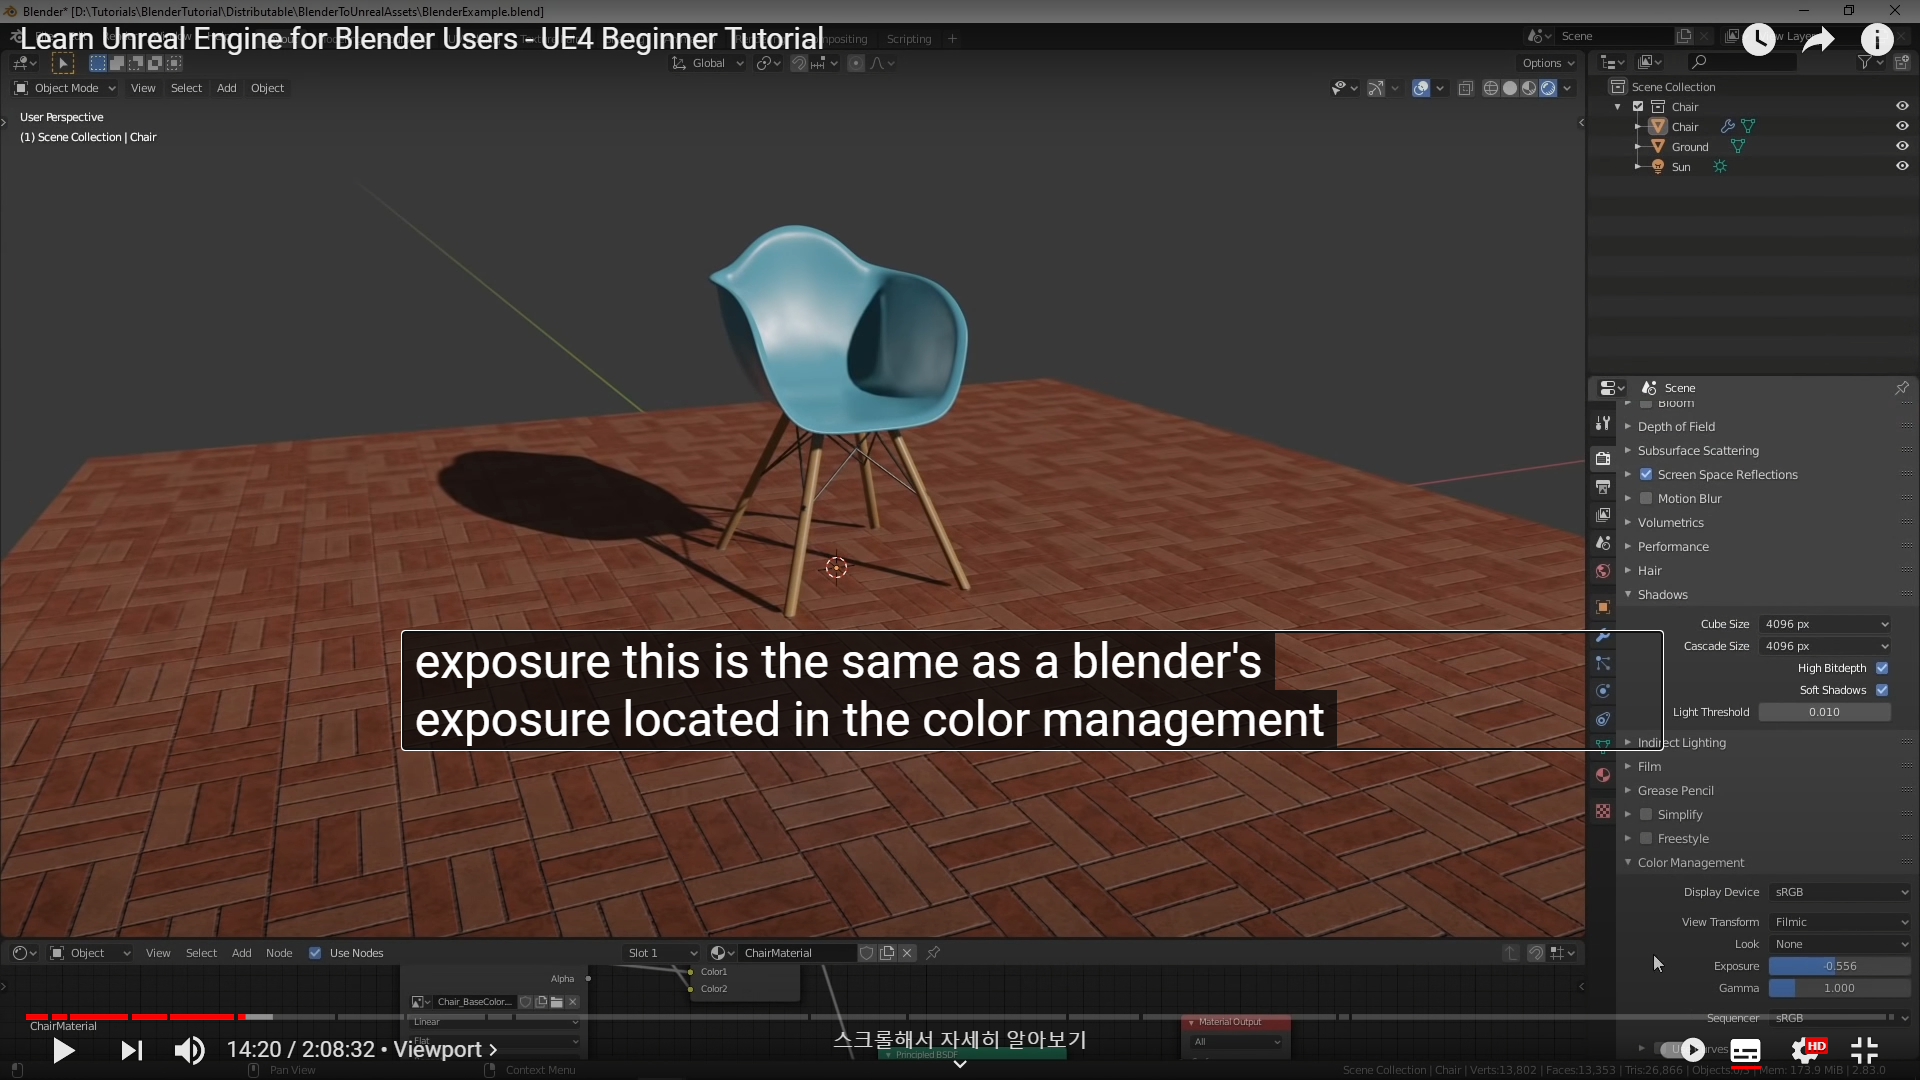
Task: Open the Tool properties tab icon
Action: tap(1603, 423)
